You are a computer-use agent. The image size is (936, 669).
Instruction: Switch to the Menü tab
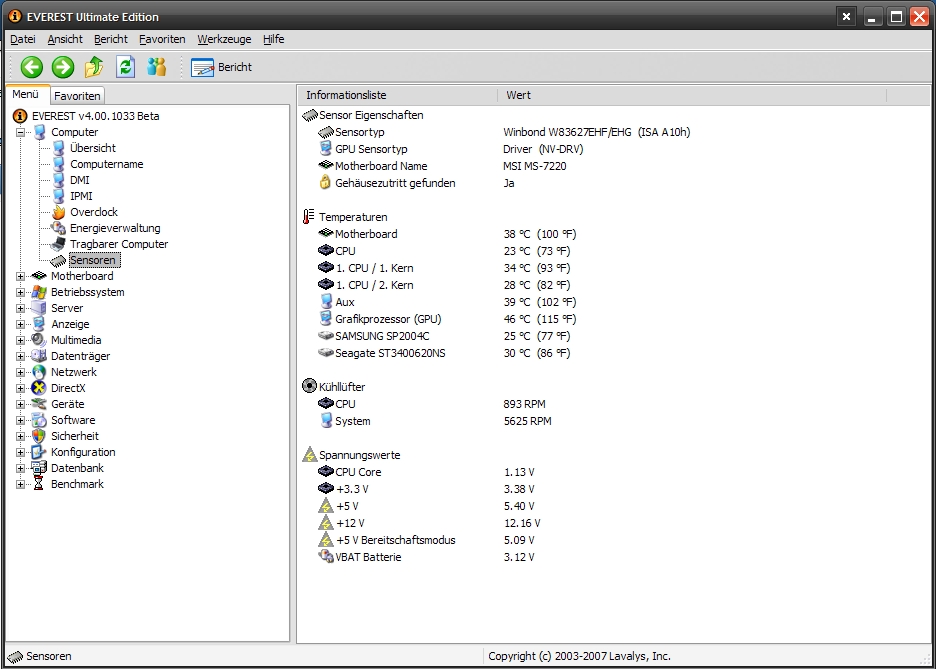(26, 94)
